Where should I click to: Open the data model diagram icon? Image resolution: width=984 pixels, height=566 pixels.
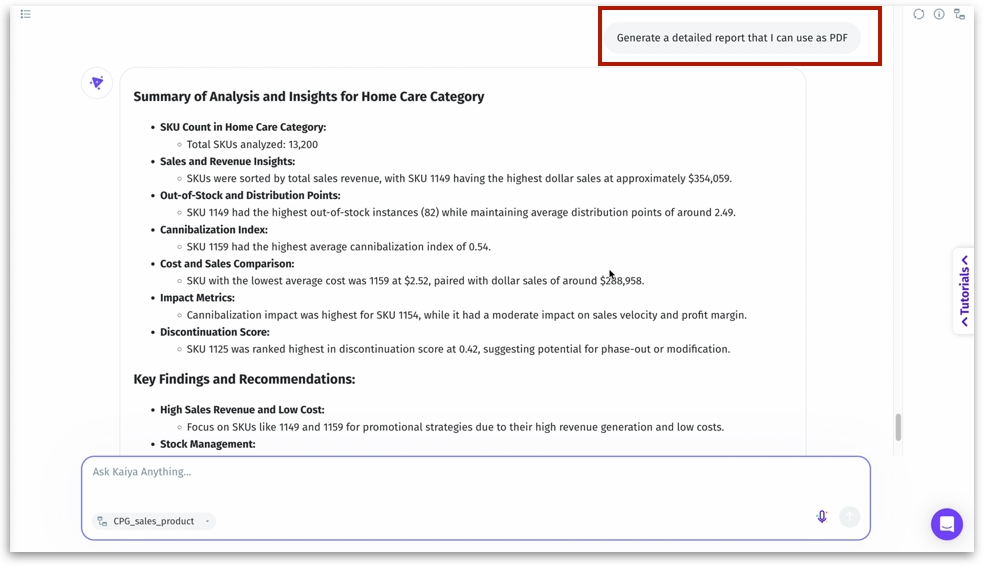click(x=959, y=14)
